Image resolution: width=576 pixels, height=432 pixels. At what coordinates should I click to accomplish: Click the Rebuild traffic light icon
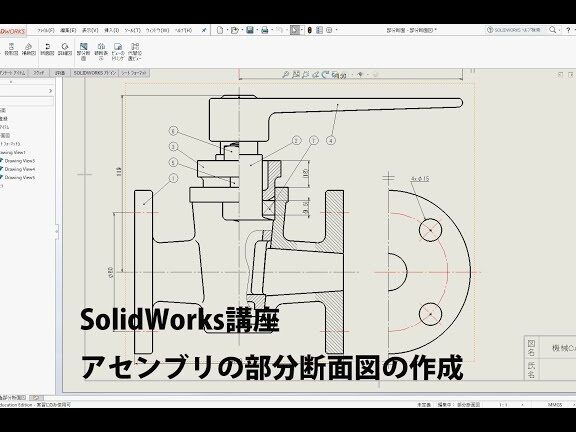tap(310, 30)
